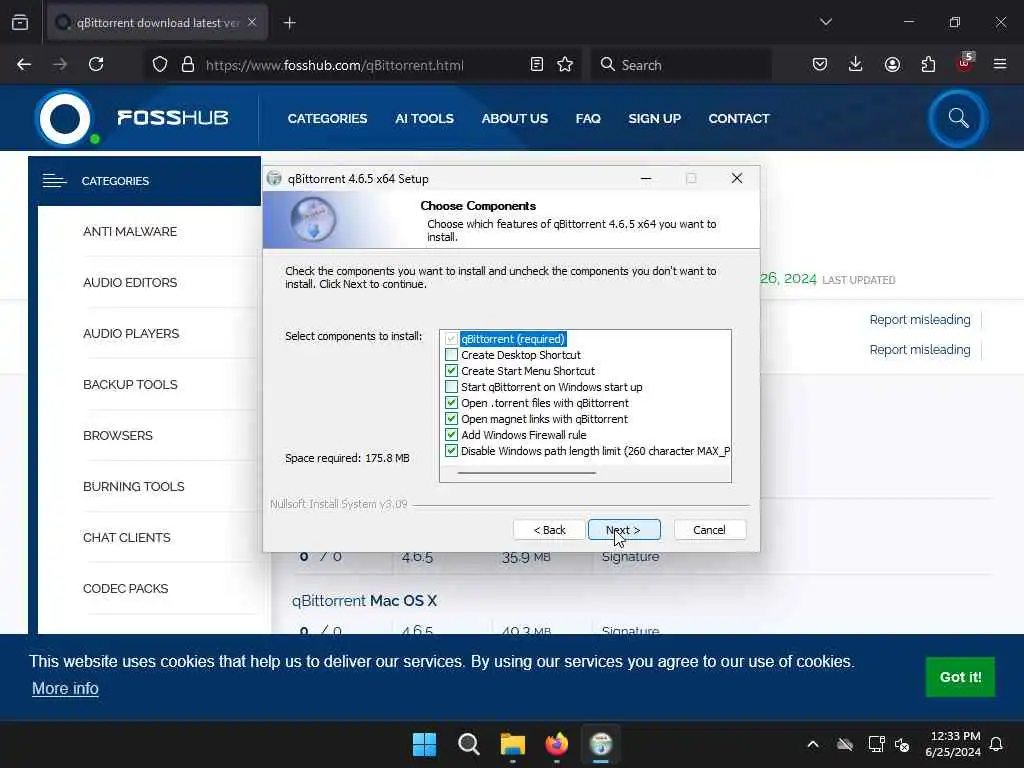The height and width of the screenshot is (768, 1024).
Task: Focus the Firefox Search box
Action: point(681,65)
